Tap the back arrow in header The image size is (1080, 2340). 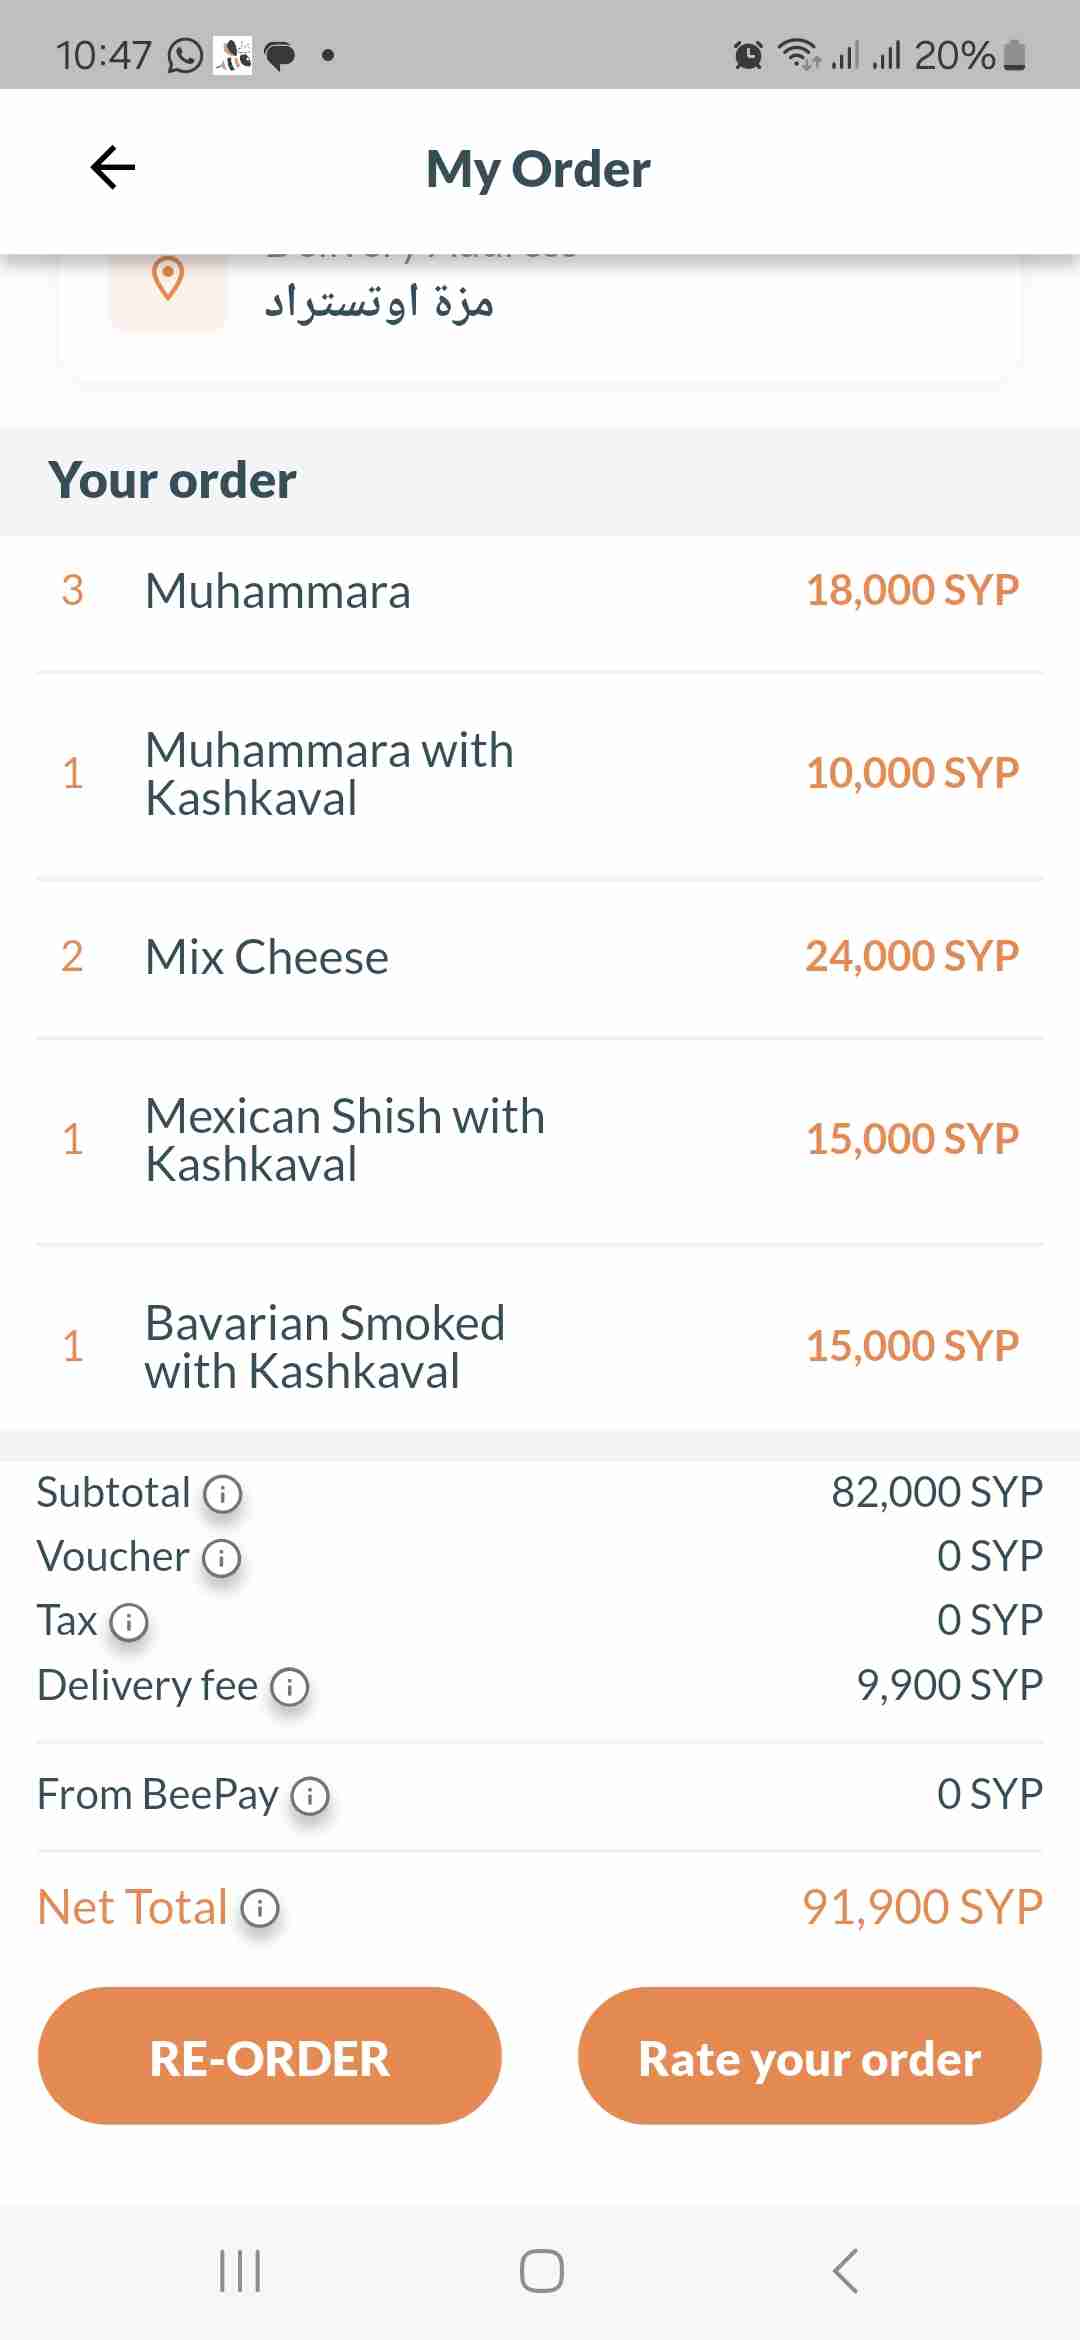tap(112, 167)
